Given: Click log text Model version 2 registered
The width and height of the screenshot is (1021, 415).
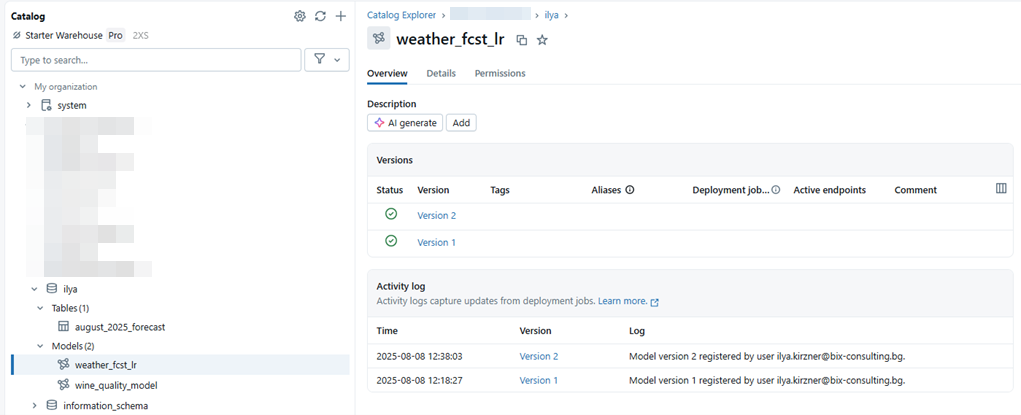Looking at the screenshot, I should pyautogui.click(x=767, y=356).
